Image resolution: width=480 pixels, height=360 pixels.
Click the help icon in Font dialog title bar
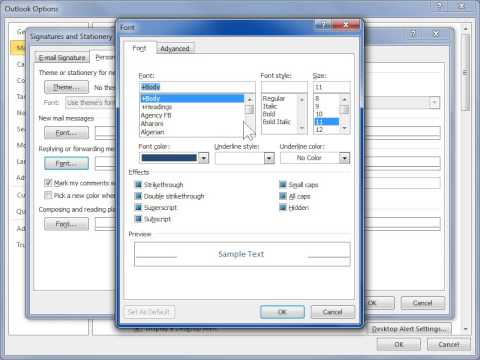323,25
